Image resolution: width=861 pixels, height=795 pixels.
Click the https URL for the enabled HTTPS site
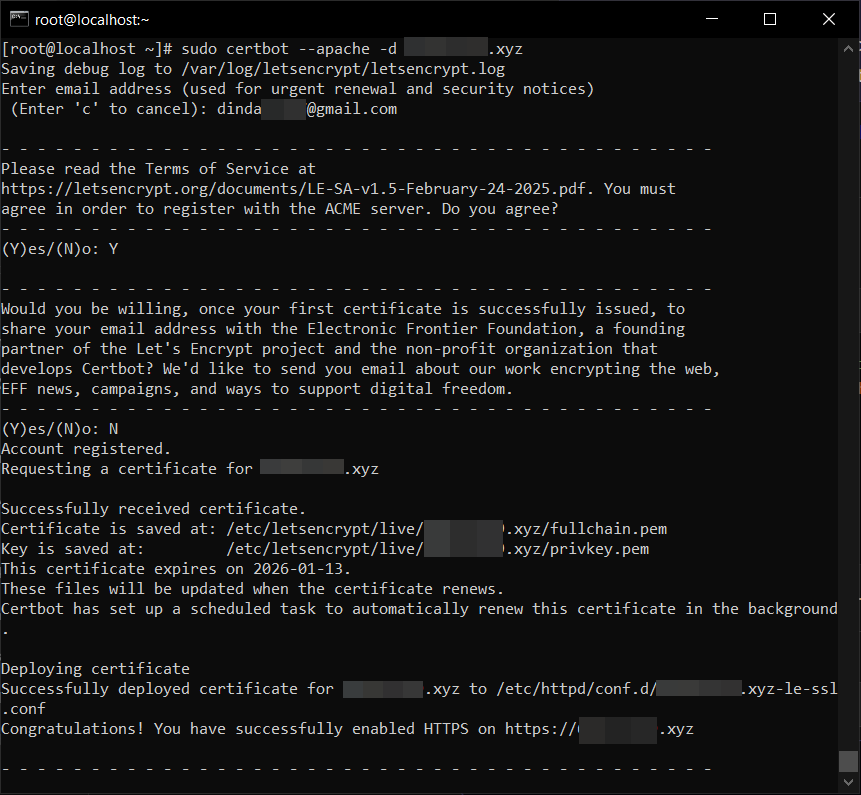(600, 728)
